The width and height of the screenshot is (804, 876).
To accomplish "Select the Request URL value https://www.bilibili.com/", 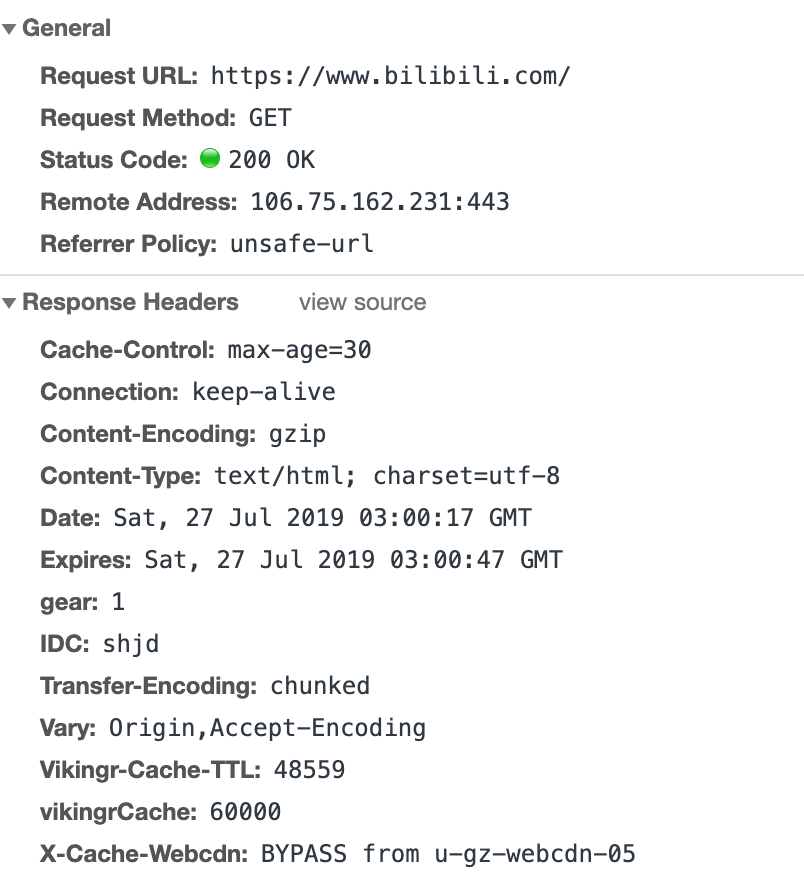I will (x=391, y=77).
